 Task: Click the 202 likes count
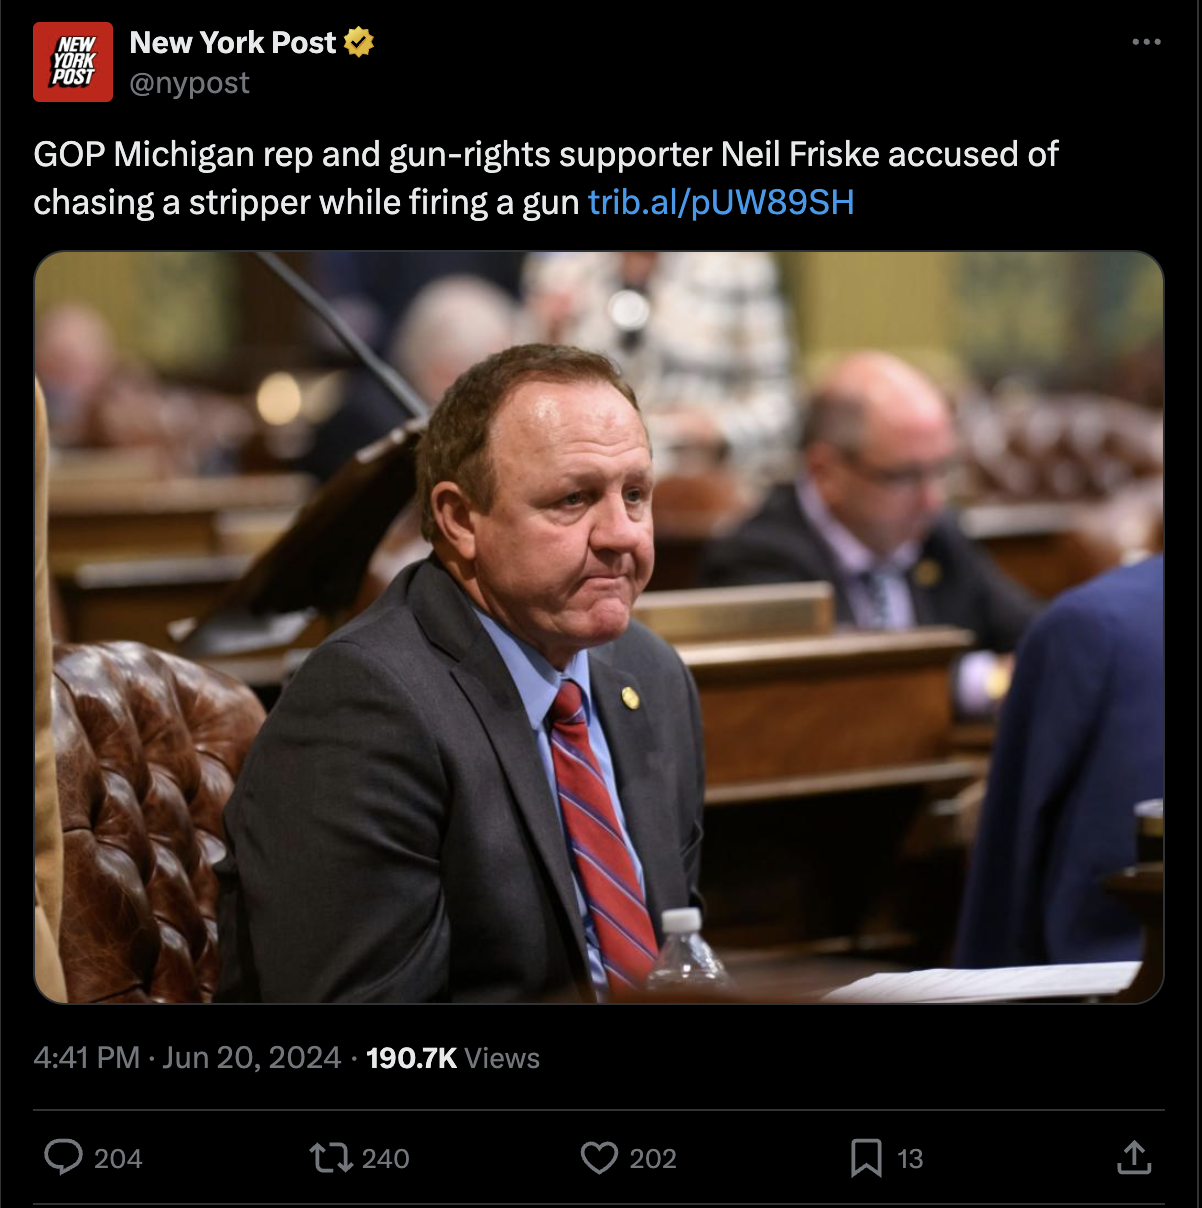coord(653,1159)
